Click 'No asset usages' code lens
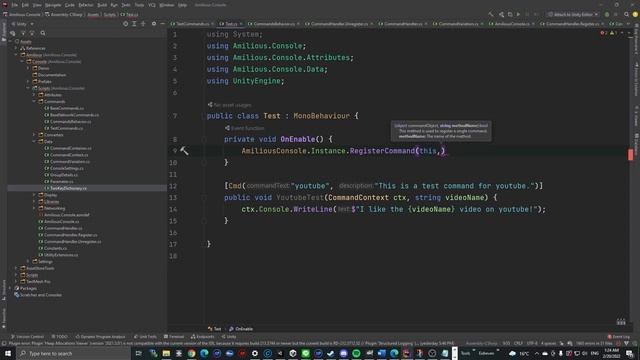640x360 pixels. [232, 105]
